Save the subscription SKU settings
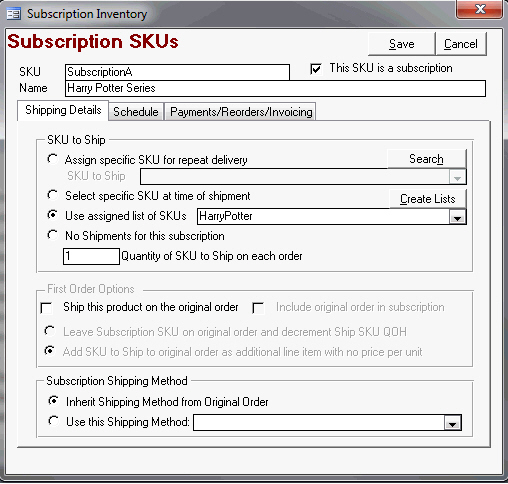 pyautogui.click(x=401, y=44)
